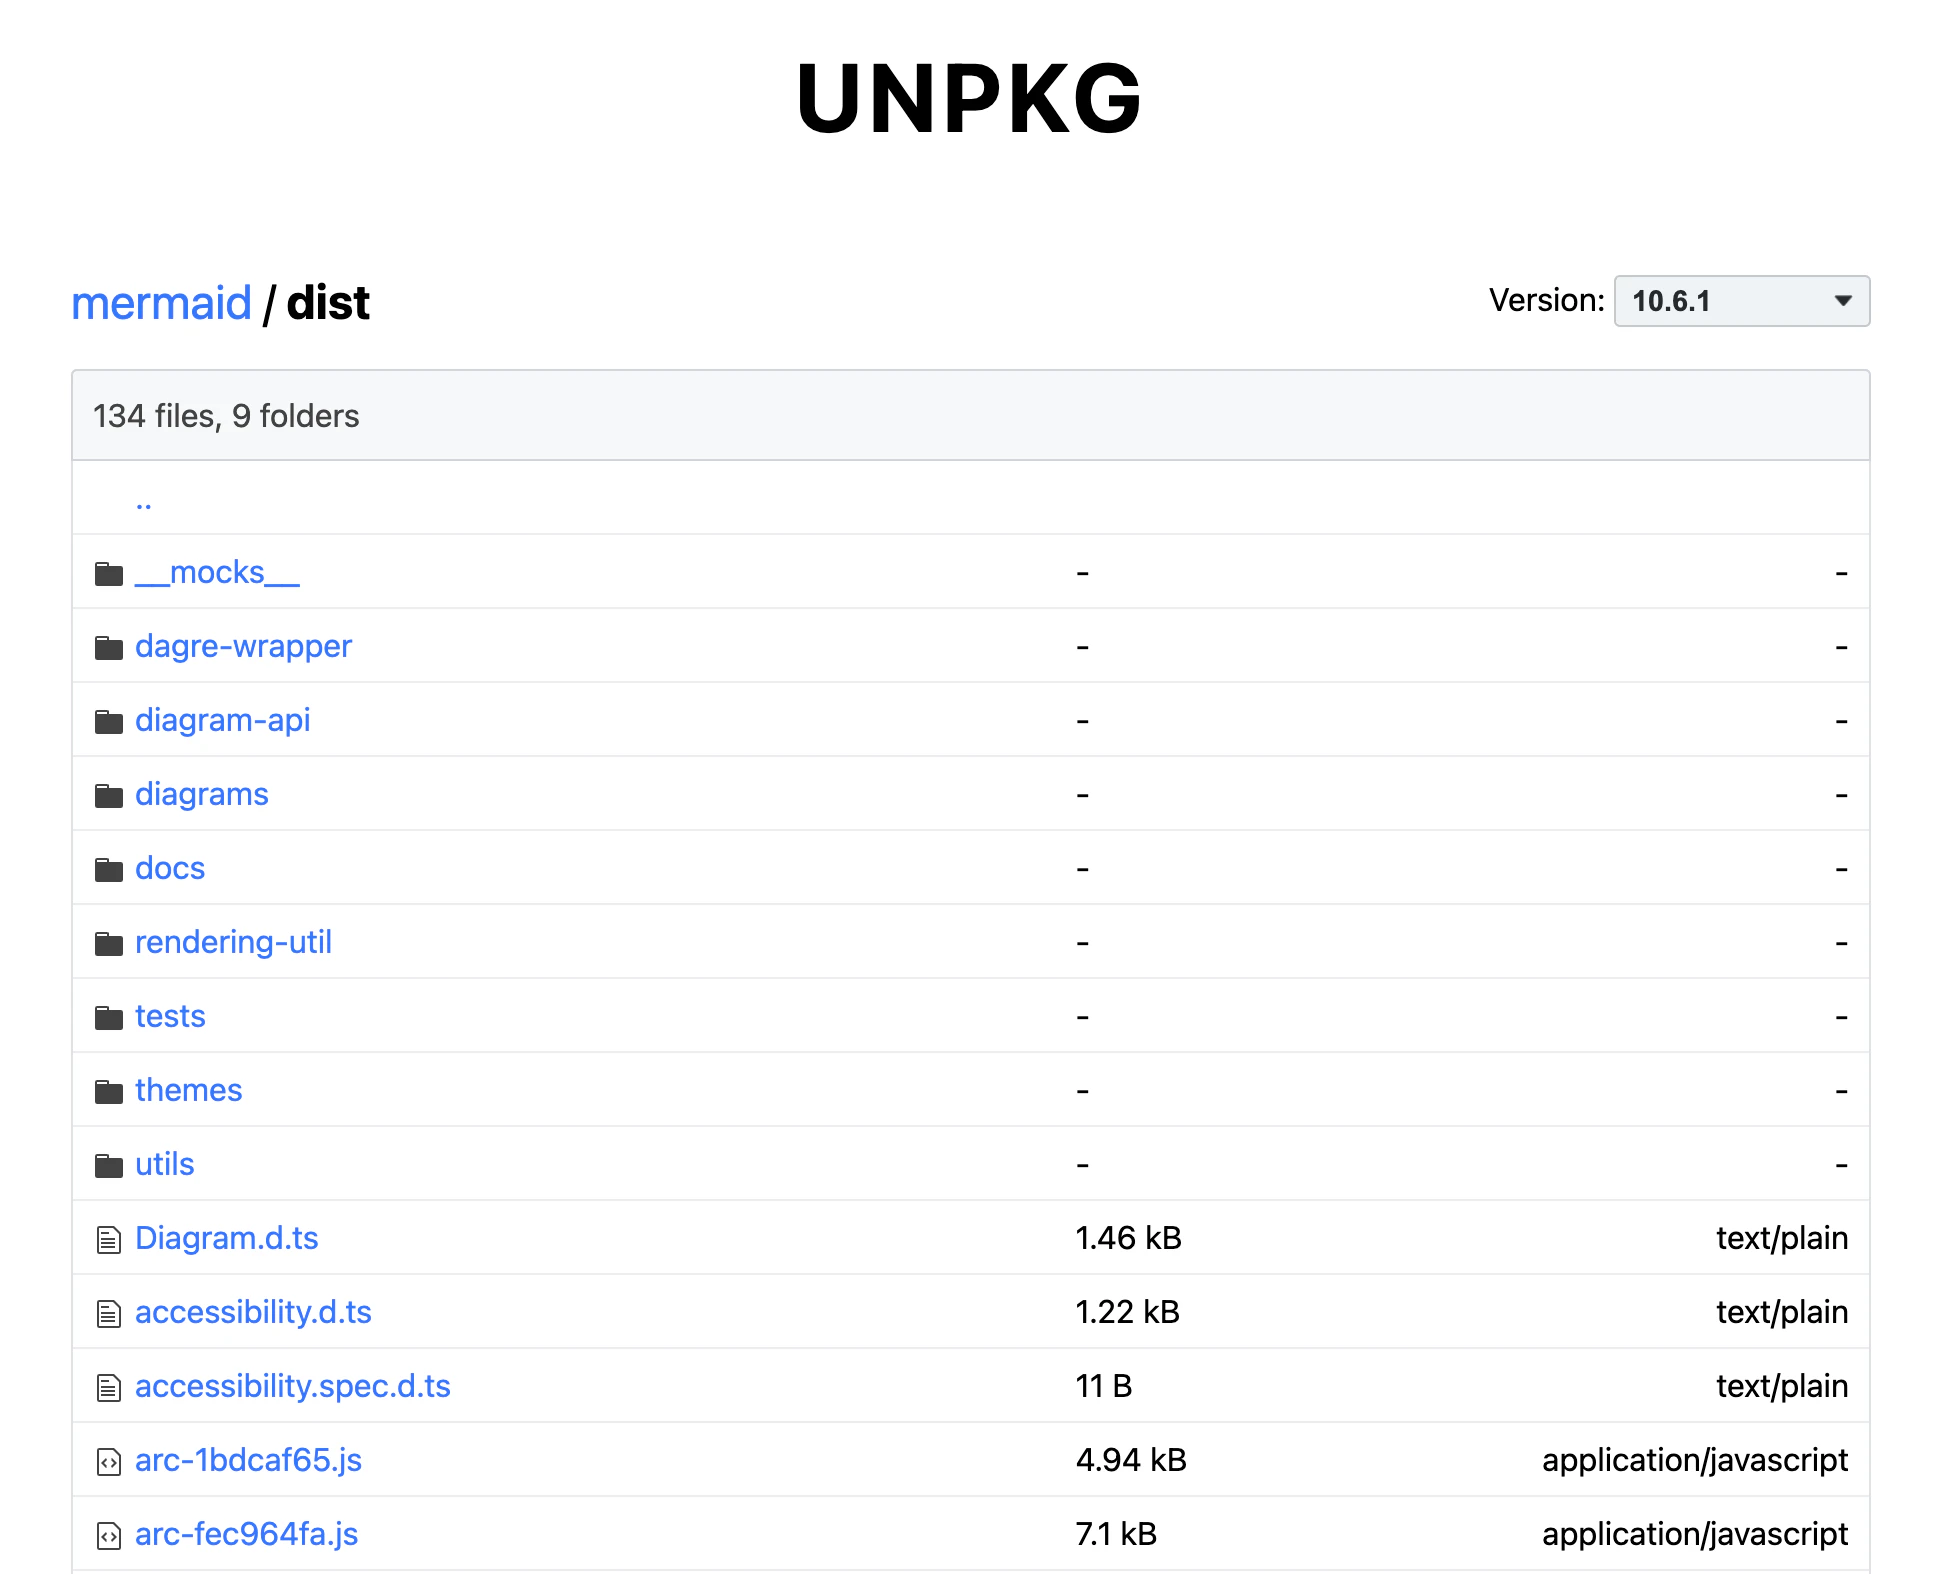Click the '7.1 kB' size cell

pyautogui.click(x=1116, y=1535)
